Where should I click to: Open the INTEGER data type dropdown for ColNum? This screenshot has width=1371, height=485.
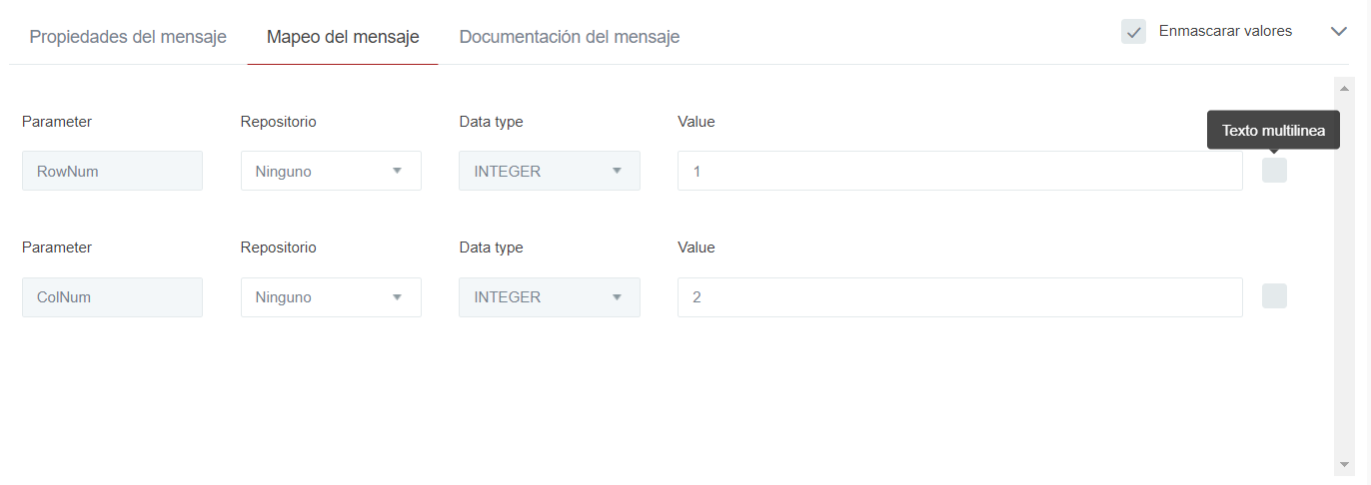pos(549,297)
